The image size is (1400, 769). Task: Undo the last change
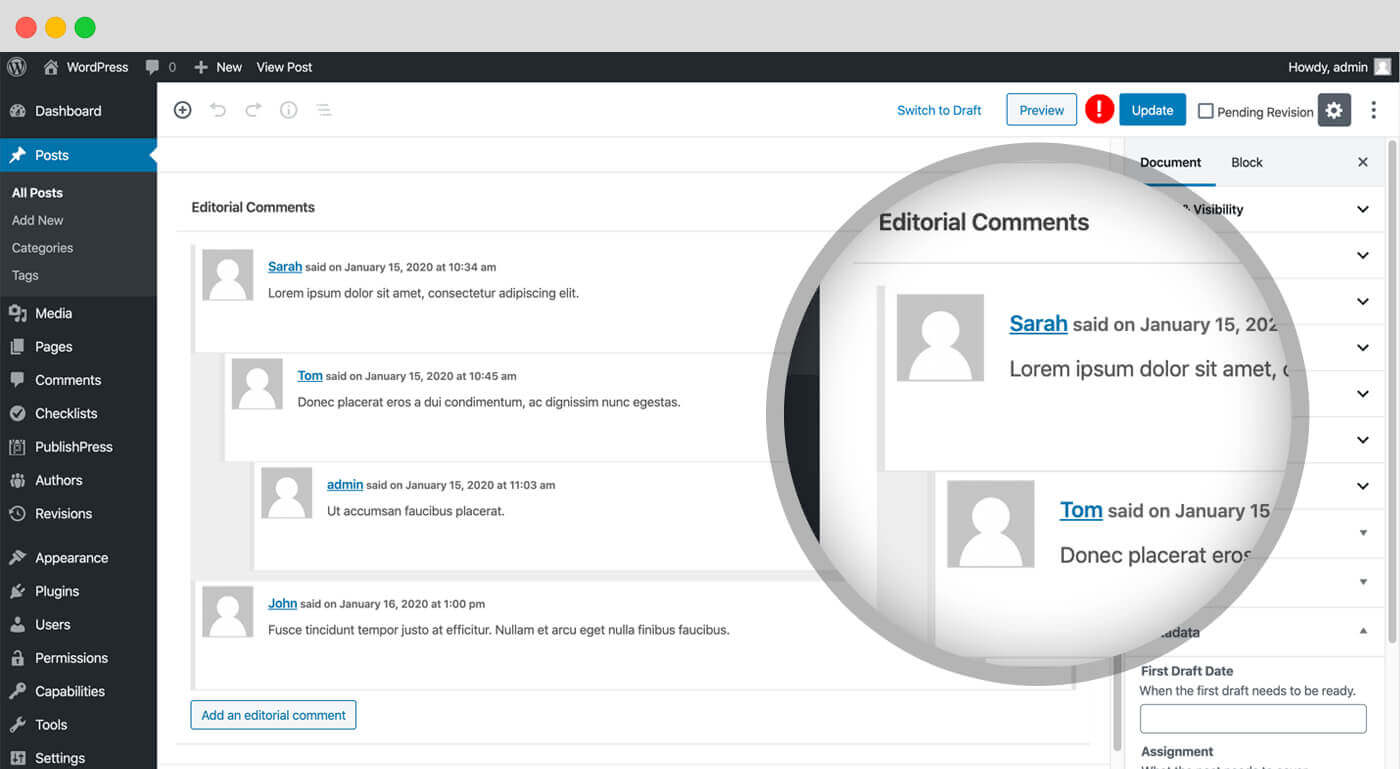[x=218, y=110]
